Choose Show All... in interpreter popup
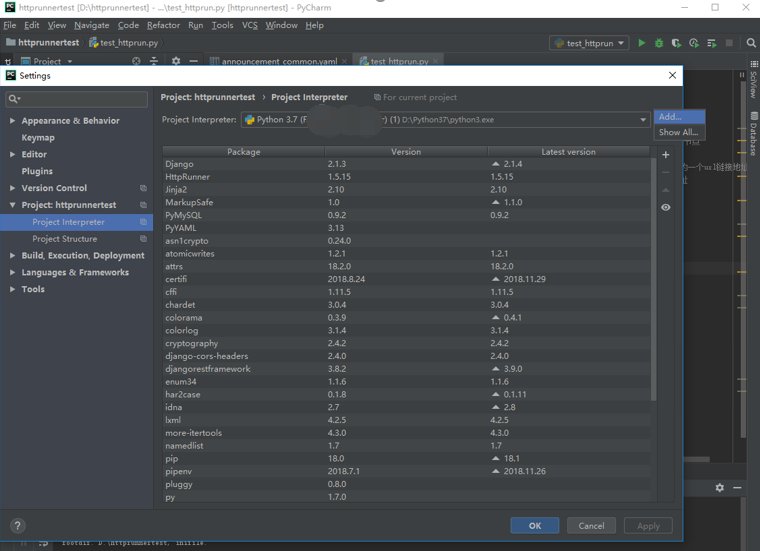 click(x=680, y=132)
